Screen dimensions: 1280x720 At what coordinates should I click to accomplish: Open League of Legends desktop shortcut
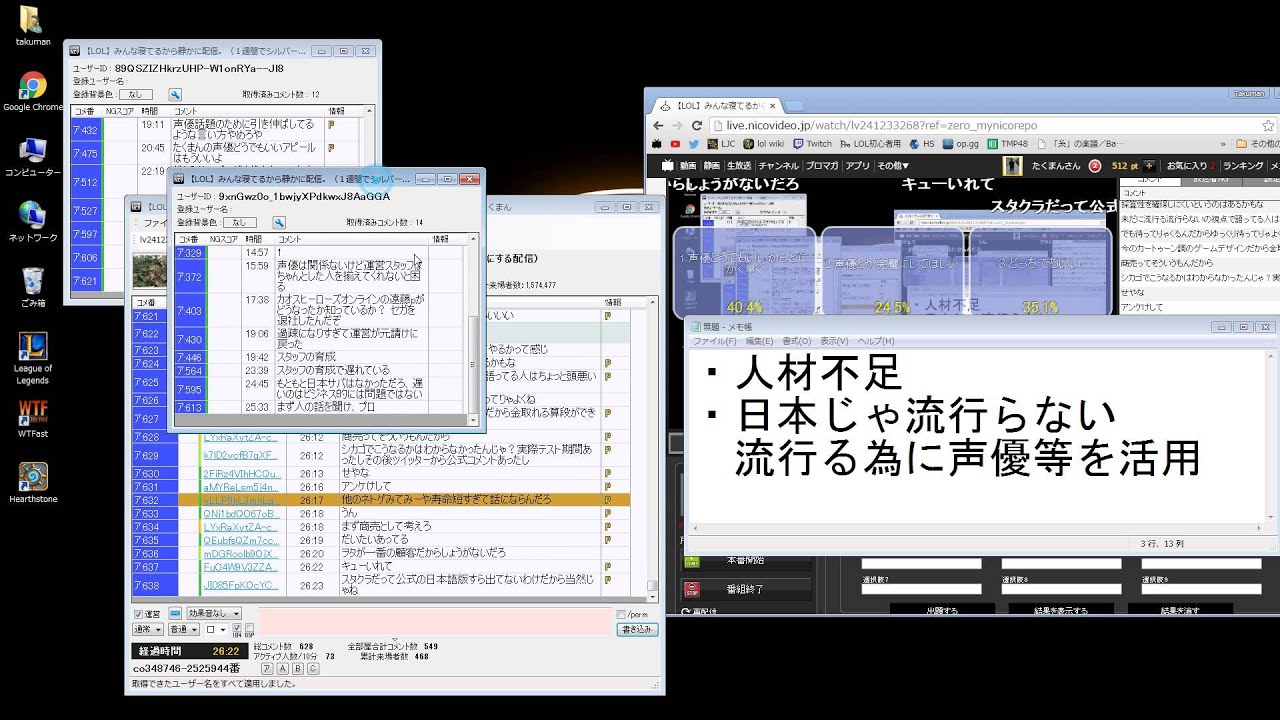[32, 348]
